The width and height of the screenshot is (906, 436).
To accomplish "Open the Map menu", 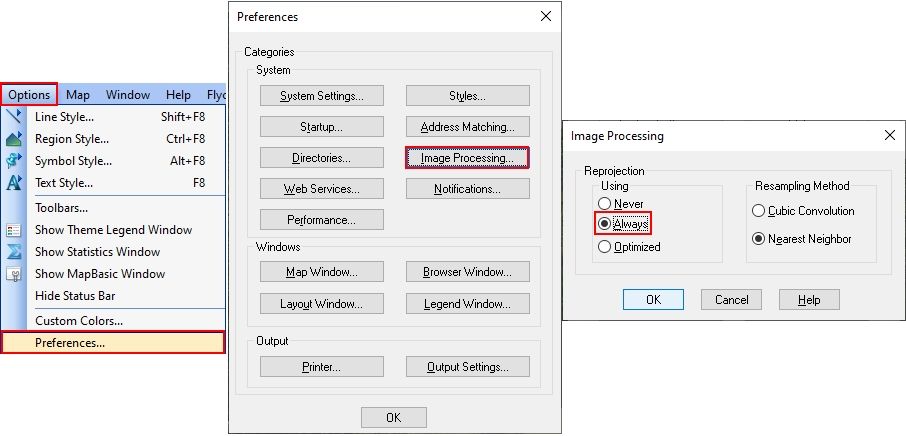I will [x=78, y=95].
